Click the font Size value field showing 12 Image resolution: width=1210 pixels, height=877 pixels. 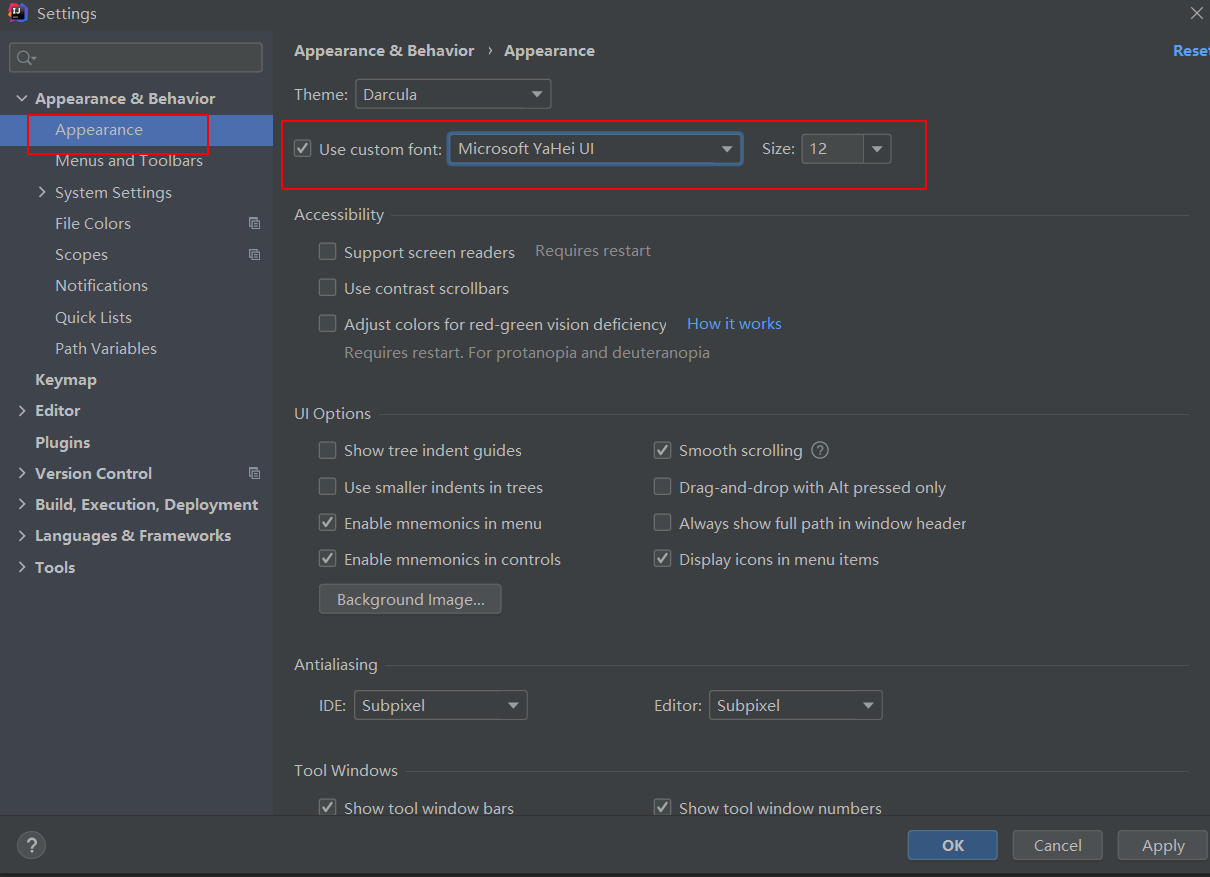click(832, 149)
